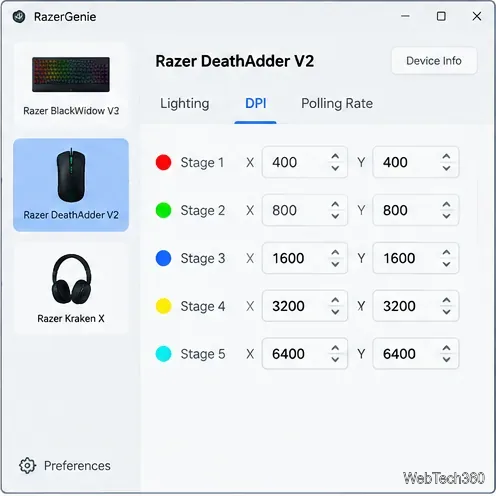Click the Stage 4 Y value field 3200
This screenshot has height=496, width=496.
416,306
